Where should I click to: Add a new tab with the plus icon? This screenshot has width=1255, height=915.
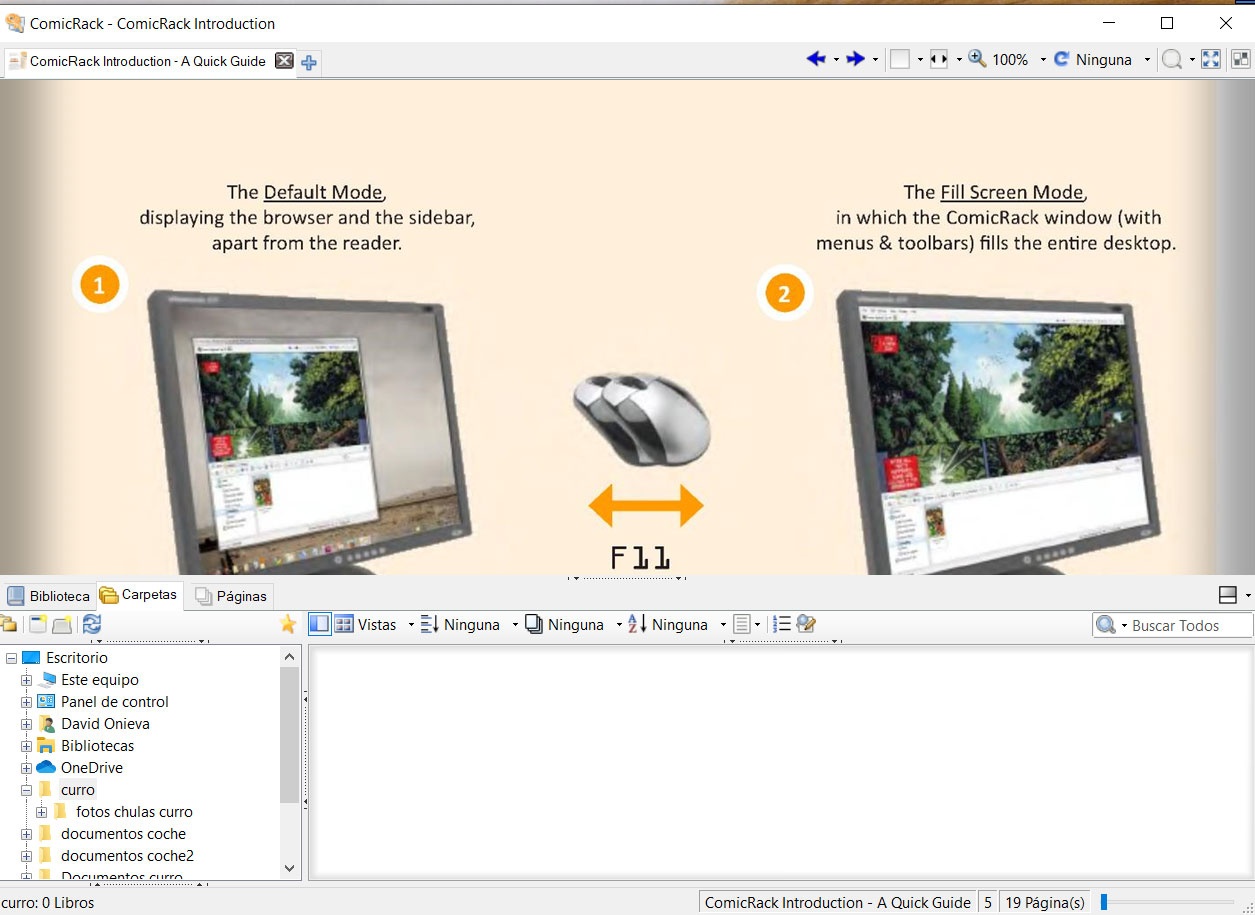[x=309, y=62]
